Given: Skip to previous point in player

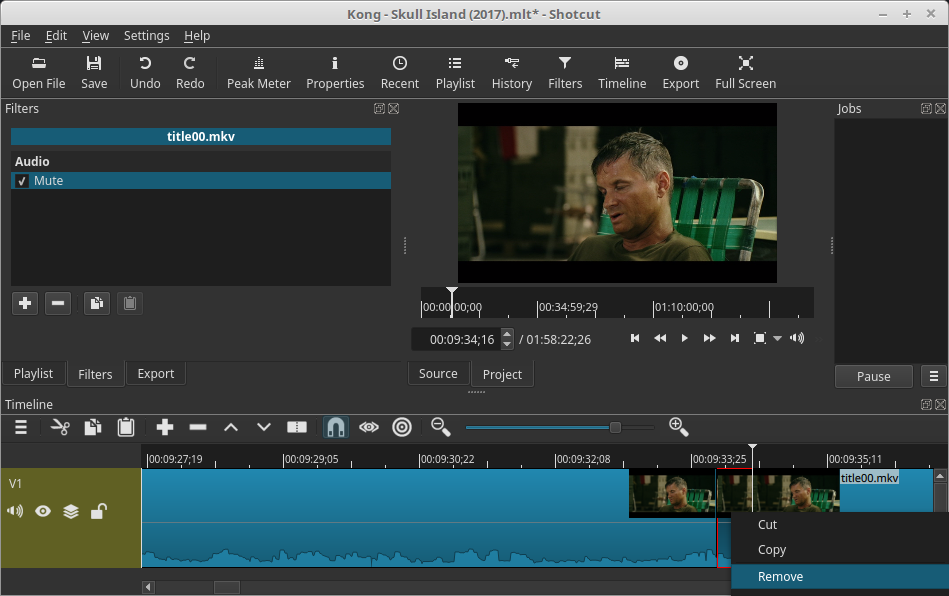Looking at the screenshot, I should click(635, 338).
